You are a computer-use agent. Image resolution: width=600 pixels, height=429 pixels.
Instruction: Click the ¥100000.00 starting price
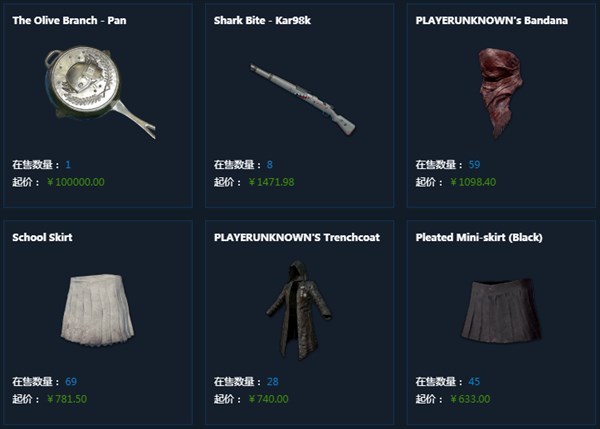coord(76,182)
